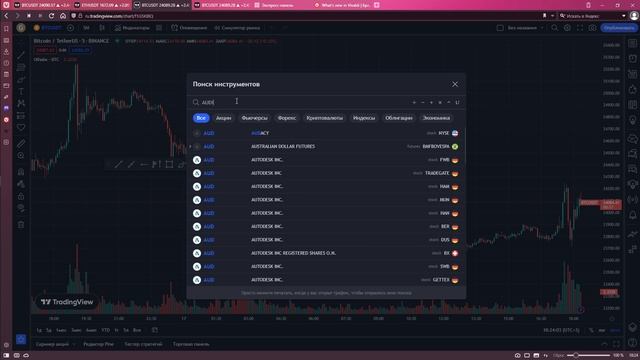
Task: Choose the AUDACY NYSE result
Action: tap(326, 133)
